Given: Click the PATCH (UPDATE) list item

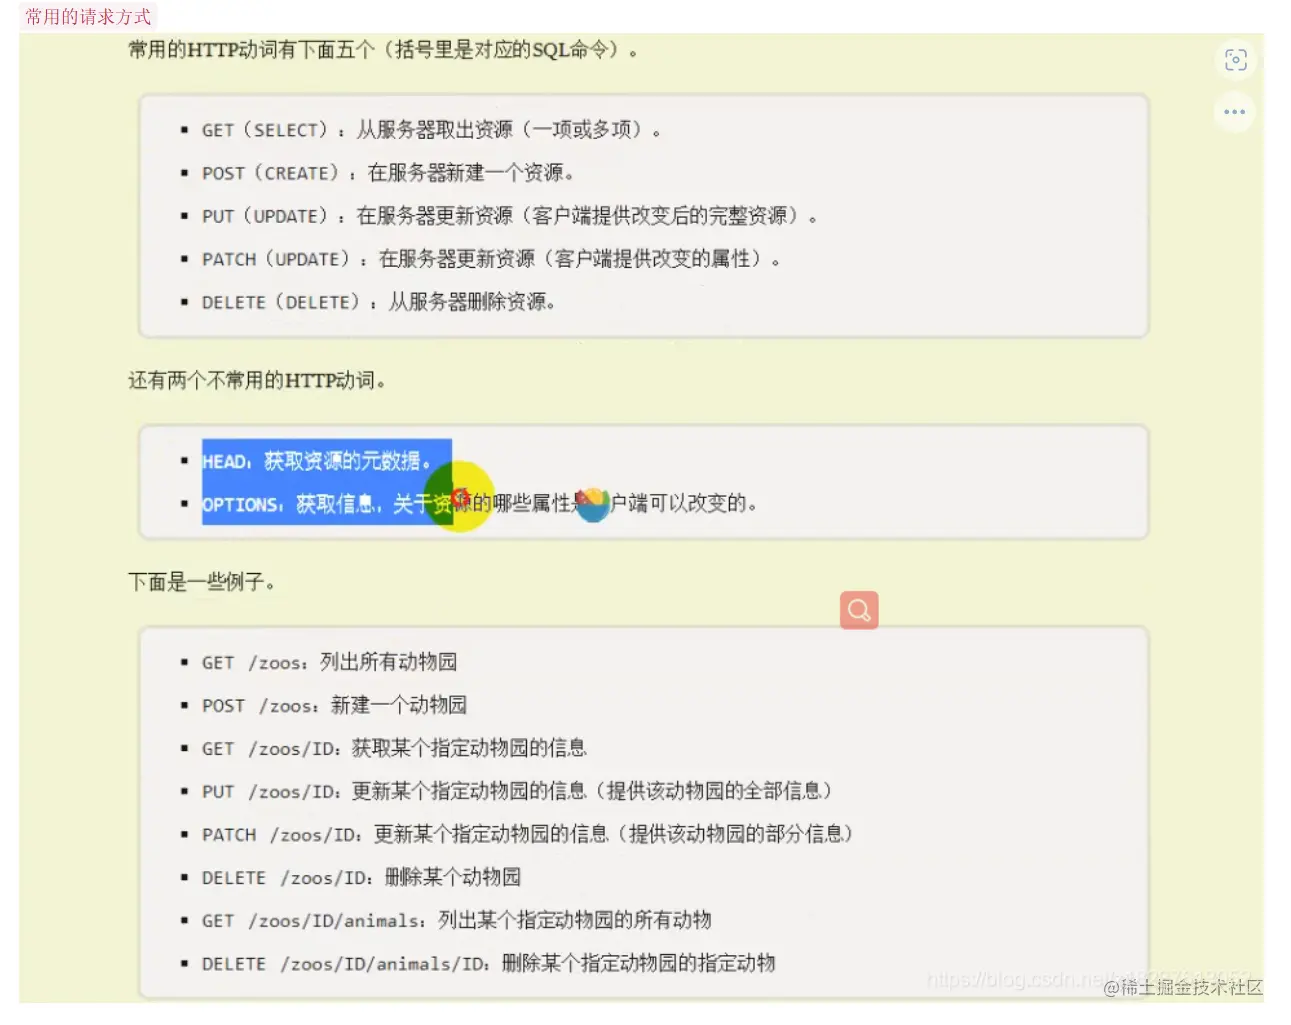Looking at the screenshot, I should tap(491, 259).
